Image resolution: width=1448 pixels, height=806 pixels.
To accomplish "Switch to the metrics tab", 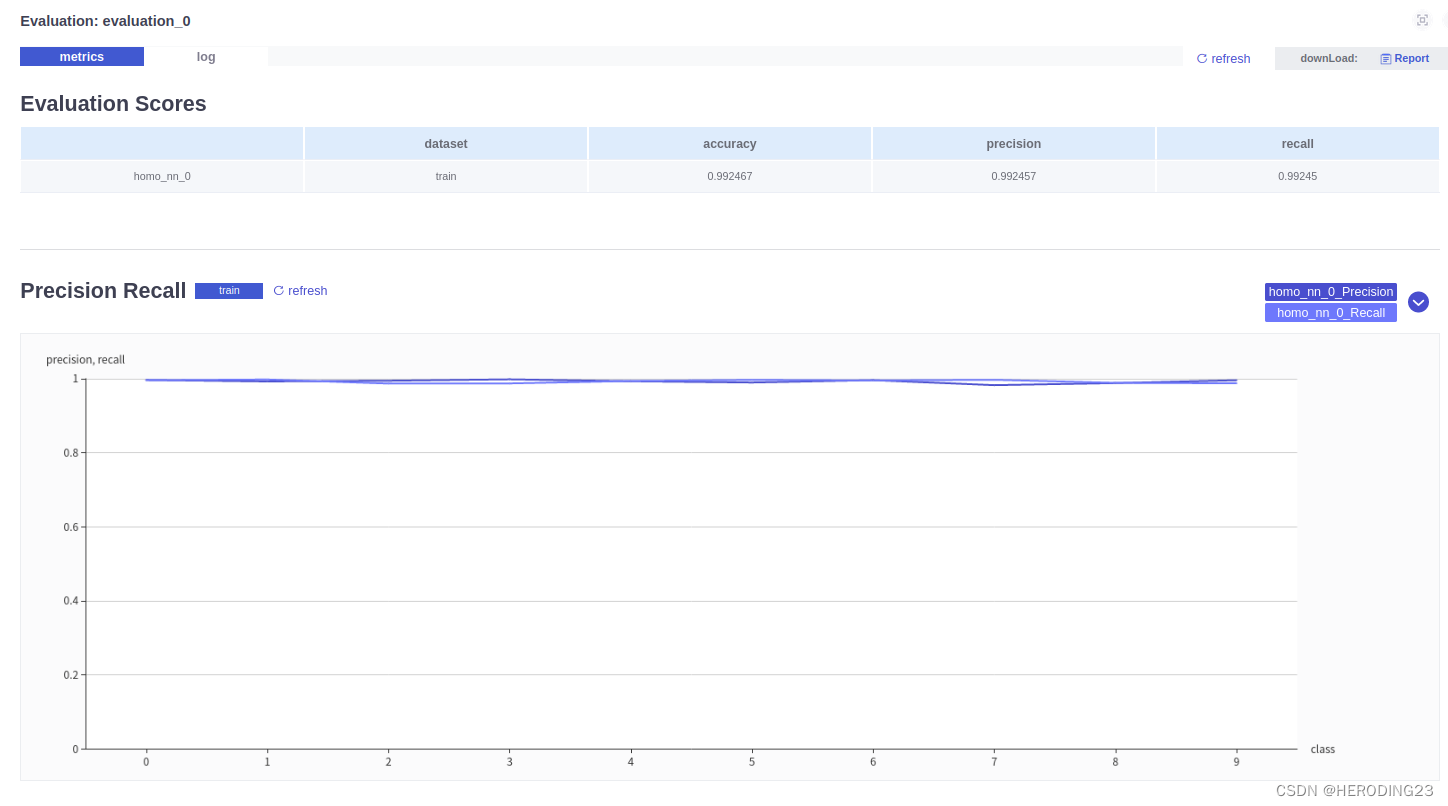I will pos(82,57).
